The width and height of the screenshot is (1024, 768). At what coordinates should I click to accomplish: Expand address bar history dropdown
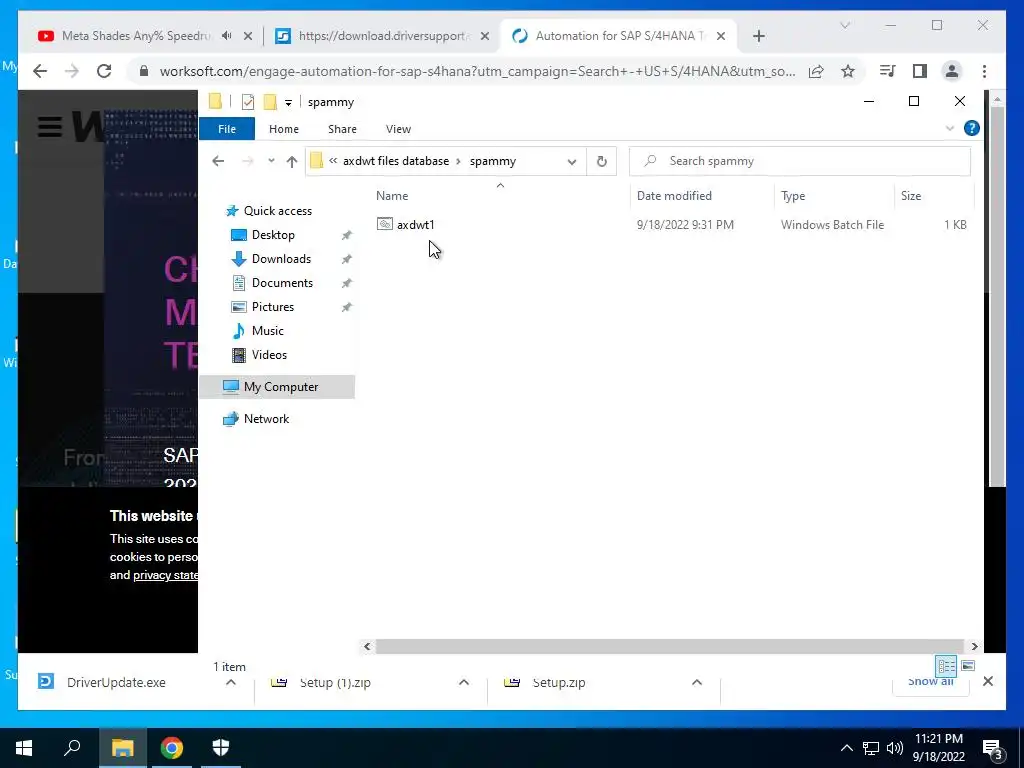pyautogui.click(x=571, y=161)
